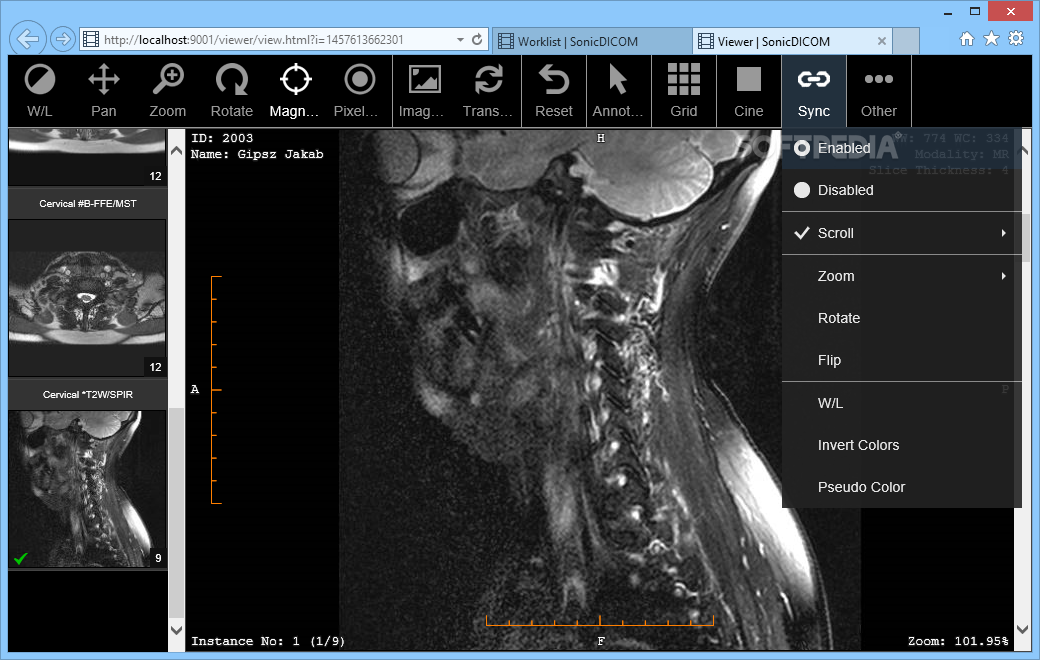This screenshot has height=660, width=1040.
Task: Switch to Worklist SonicDICOM tab
Action: [x=592, y=41]
